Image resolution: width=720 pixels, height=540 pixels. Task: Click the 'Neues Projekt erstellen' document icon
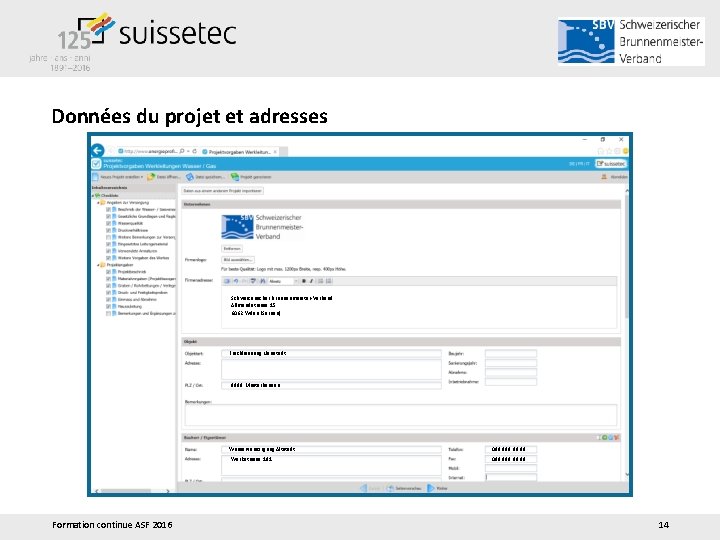96,177
